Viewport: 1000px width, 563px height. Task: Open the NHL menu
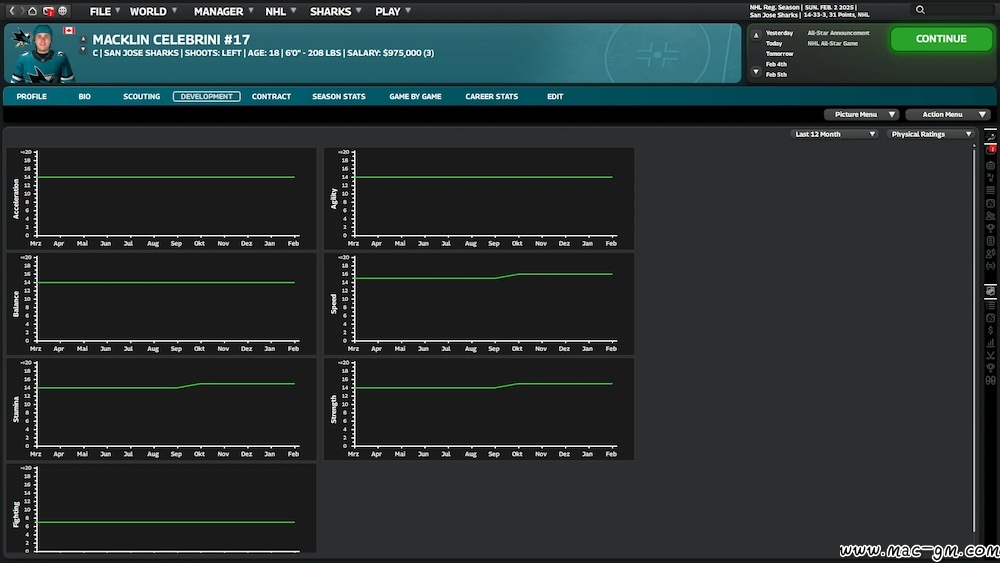click(281, 11)
